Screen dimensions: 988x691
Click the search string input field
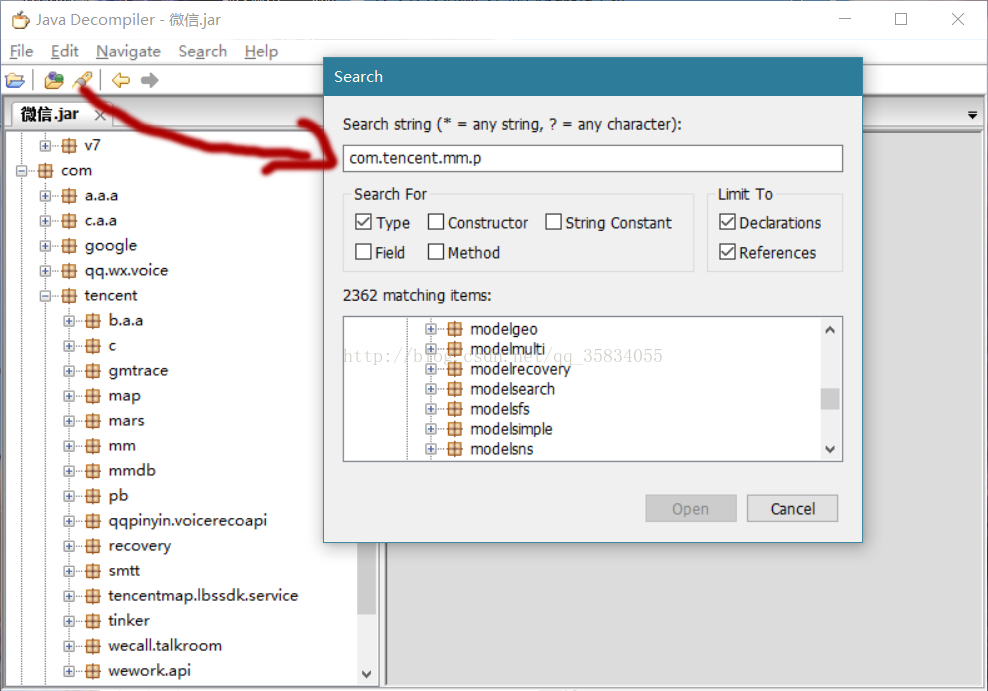[x=592, y=158]
